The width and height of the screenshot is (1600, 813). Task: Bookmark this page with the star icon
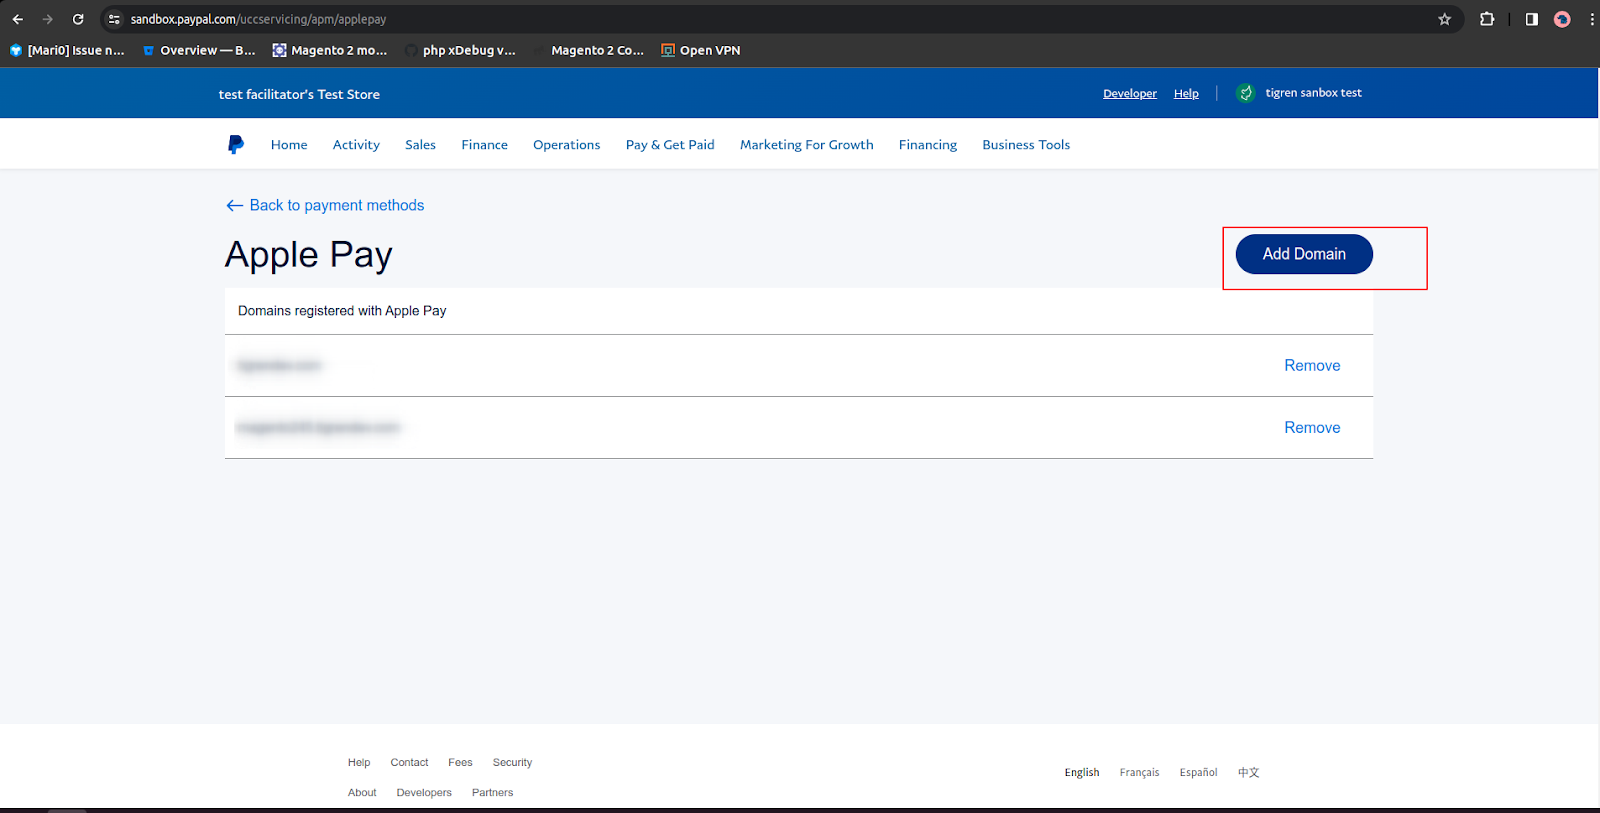[x=1444, y=19]
